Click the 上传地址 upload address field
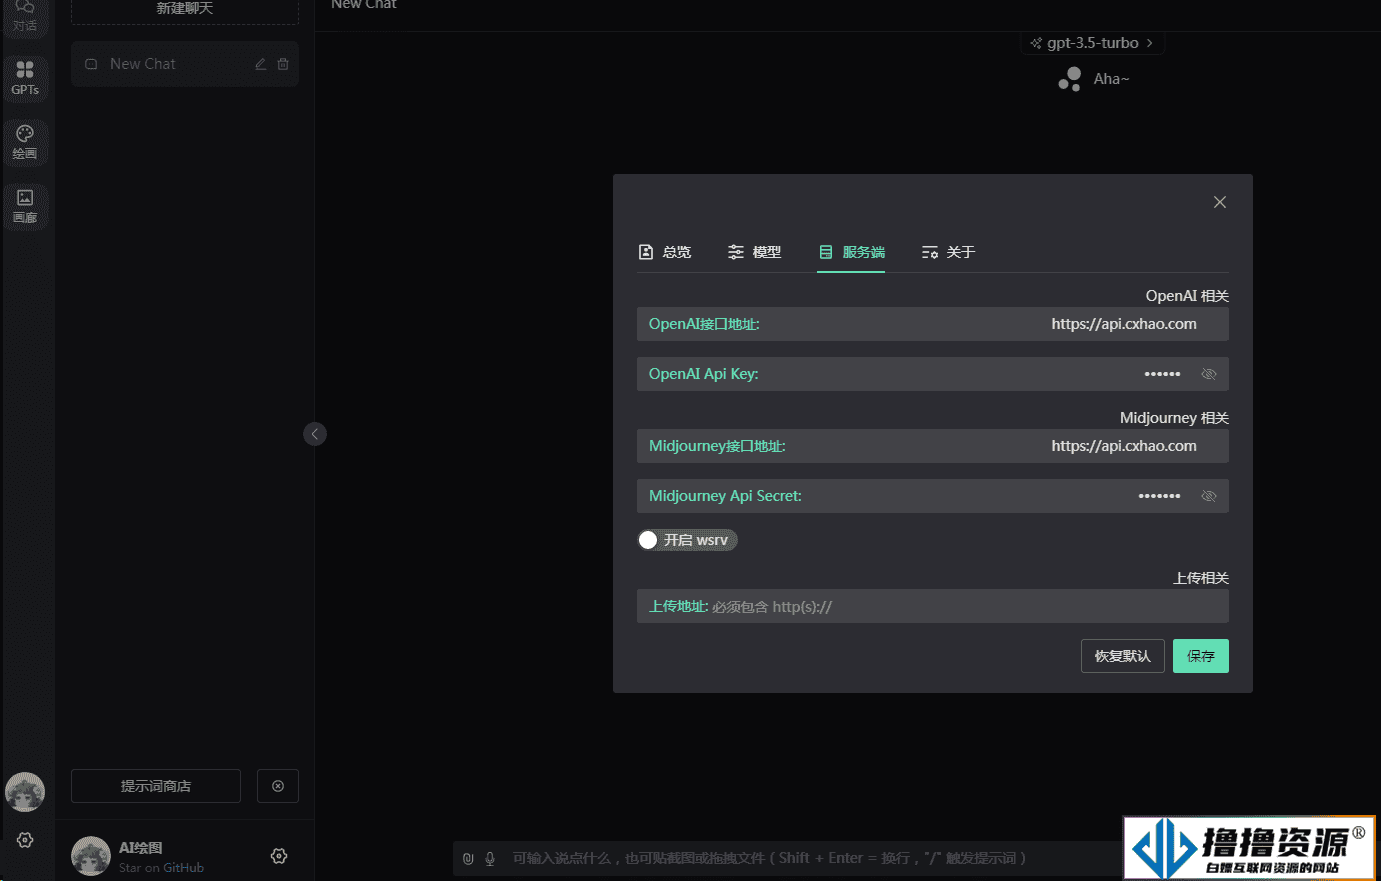Image resolution: width=1381 pixels, height=881 pixels. 933,606
